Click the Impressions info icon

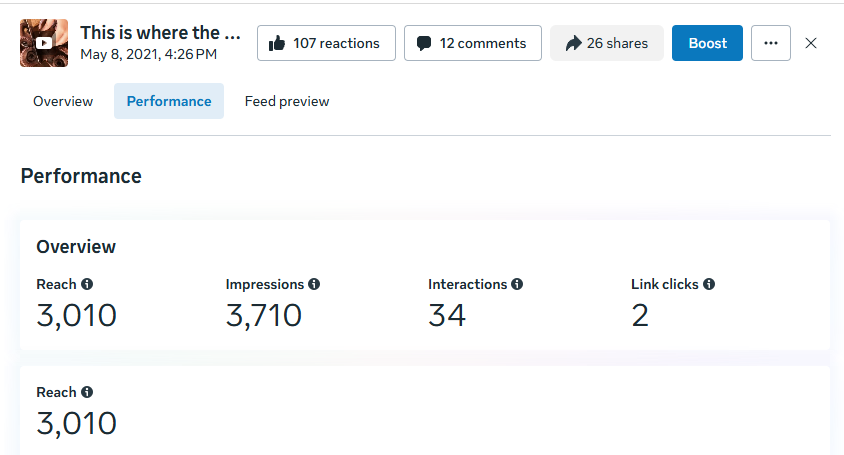(x=314, y=284)
